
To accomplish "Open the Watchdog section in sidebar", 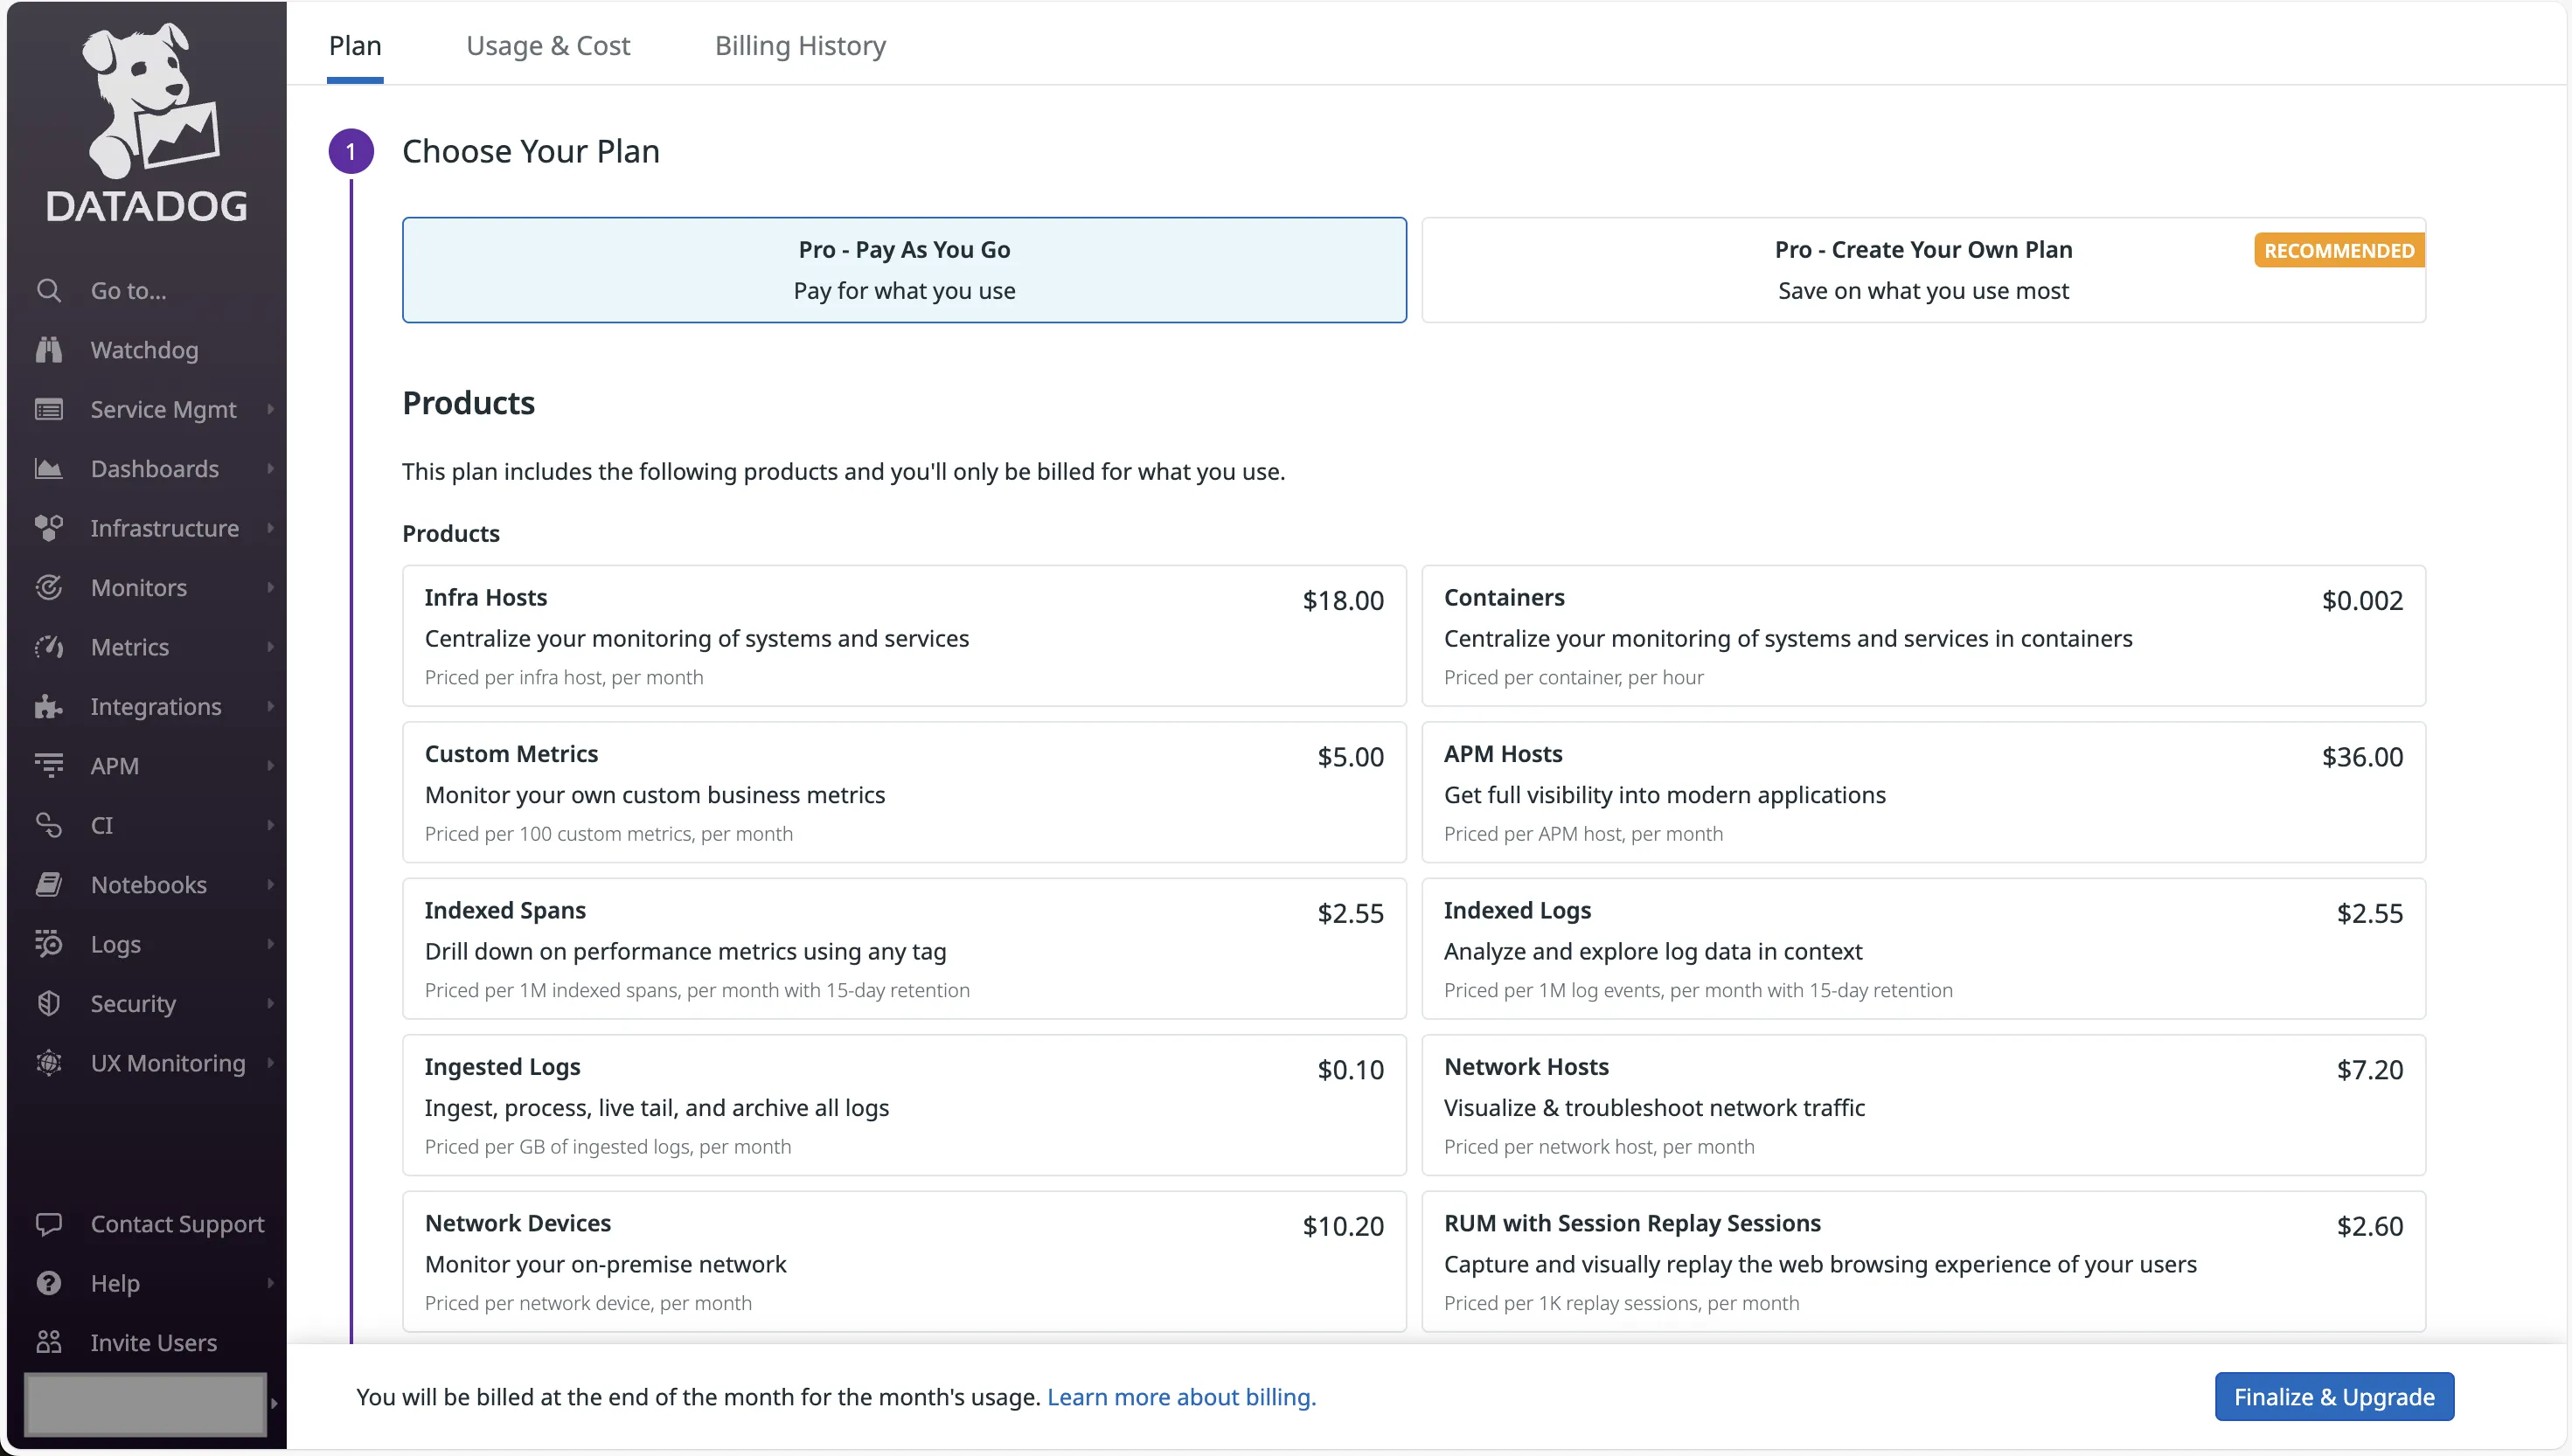I will pyautogui.click(x=144, y=350).
